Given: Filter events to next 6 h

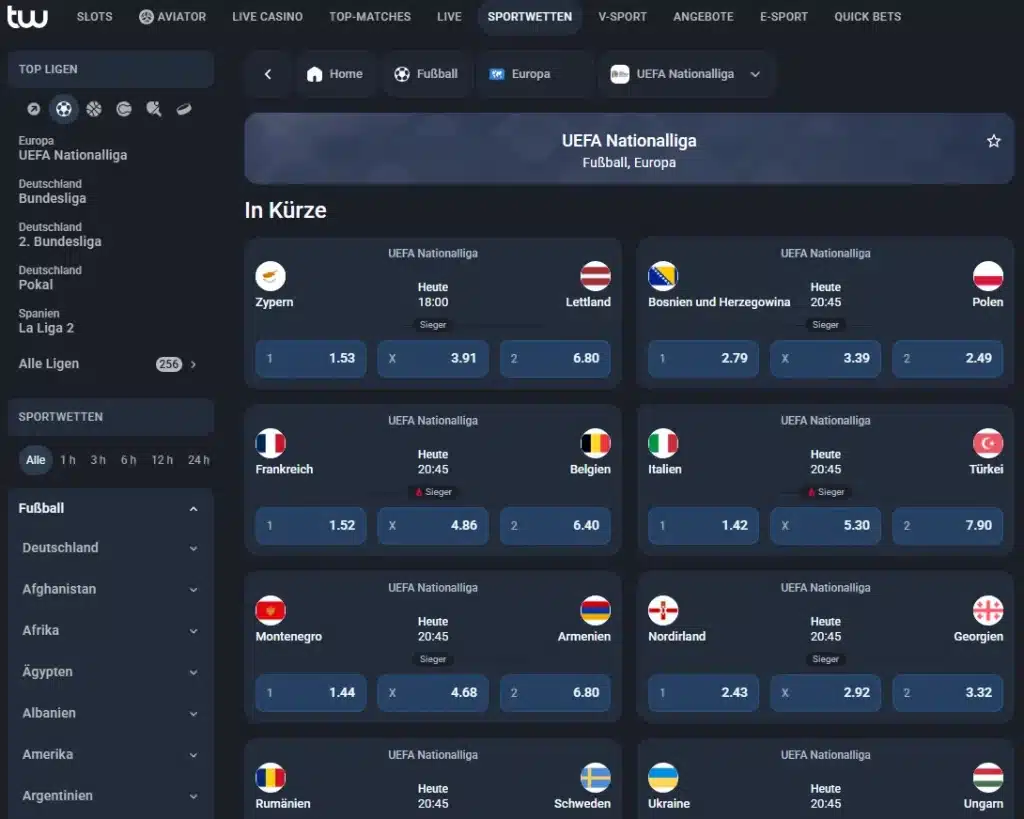Looking at the screenshot, I should pyautogui.click(x=129, y=460).
